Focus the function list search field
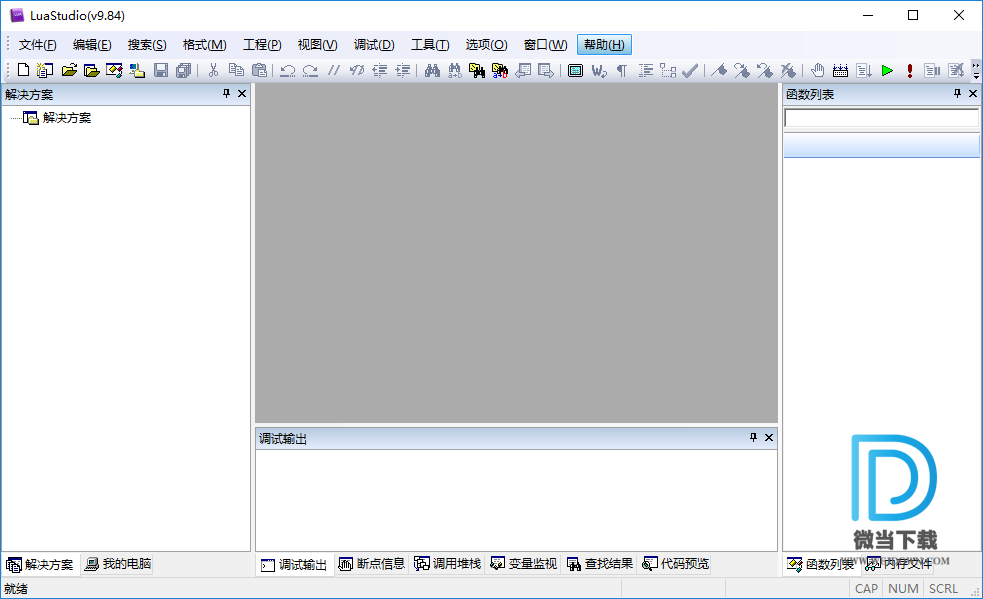 [881, 118]
